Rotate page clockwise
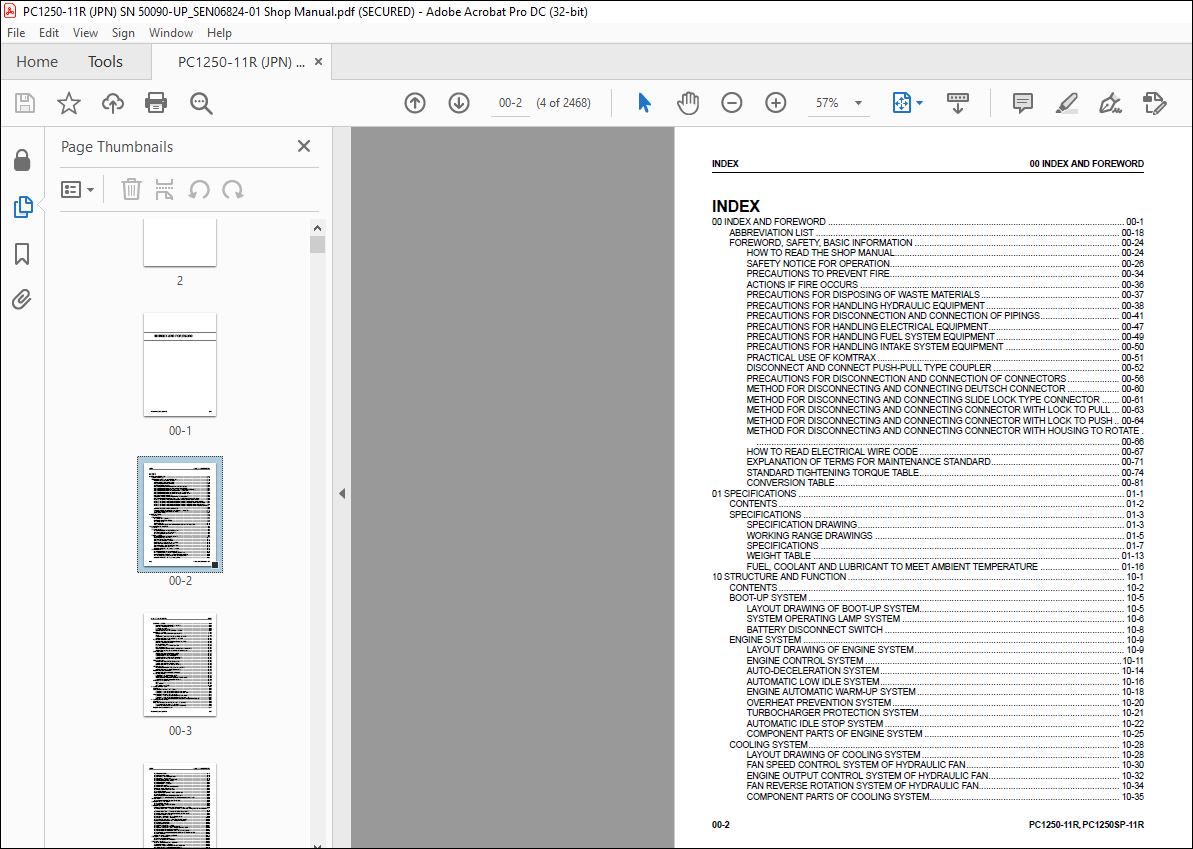1193x849 pixels. click(233, 189)
